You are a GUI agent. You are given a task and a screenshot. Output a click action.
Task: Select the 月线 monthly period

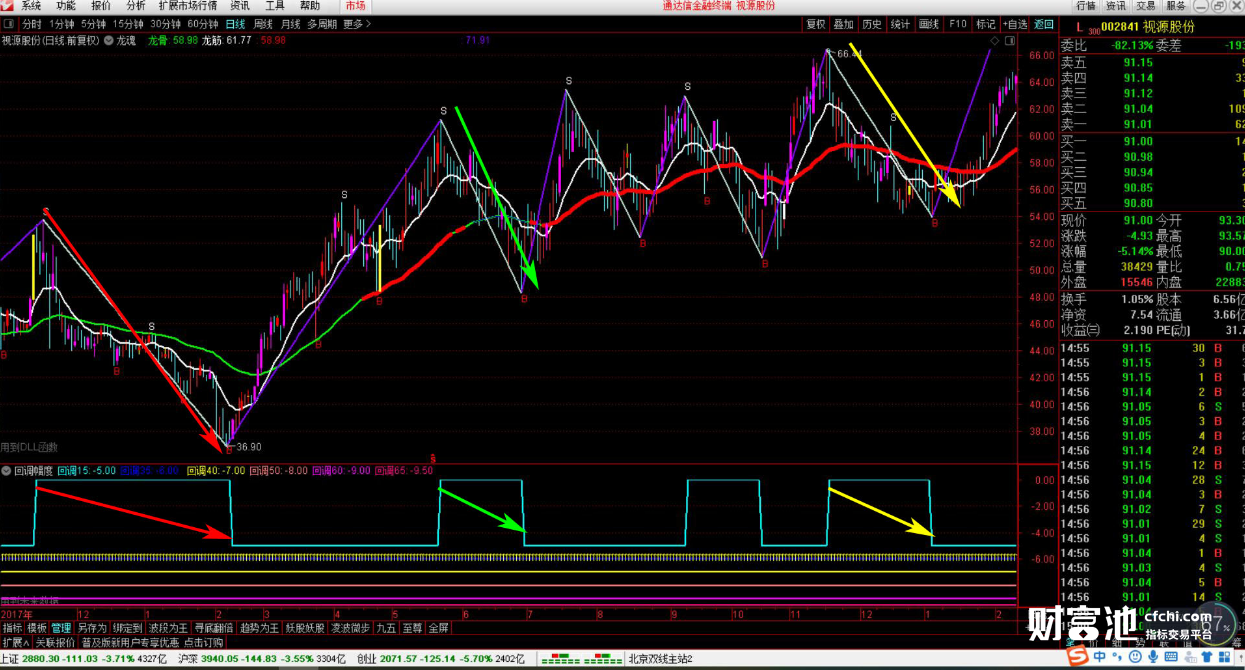(290, 23)
